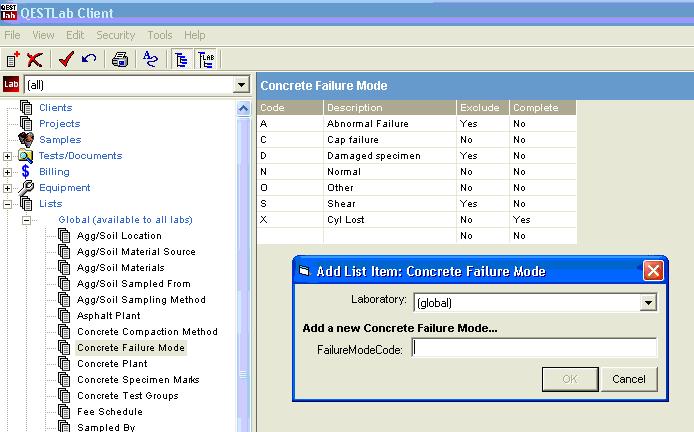The width and height of the screenshot is (694, 432).
Task: Expand the Billing tree node
Action: pyautogui.click(x=8, y=172)
